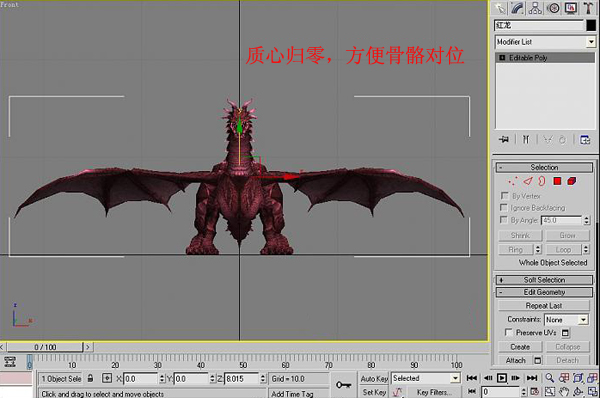600x398 pixels.
Task: Toggle Auto Key mode
Action: (x=374, y=378)
